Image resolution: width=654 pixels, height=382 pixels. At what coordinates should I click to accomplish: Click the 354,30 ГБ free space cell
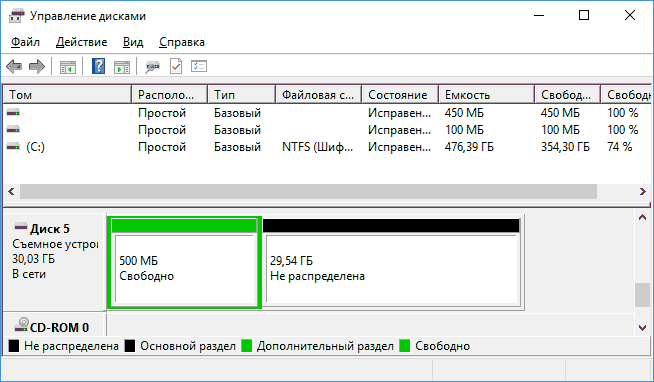pos(566,147)
